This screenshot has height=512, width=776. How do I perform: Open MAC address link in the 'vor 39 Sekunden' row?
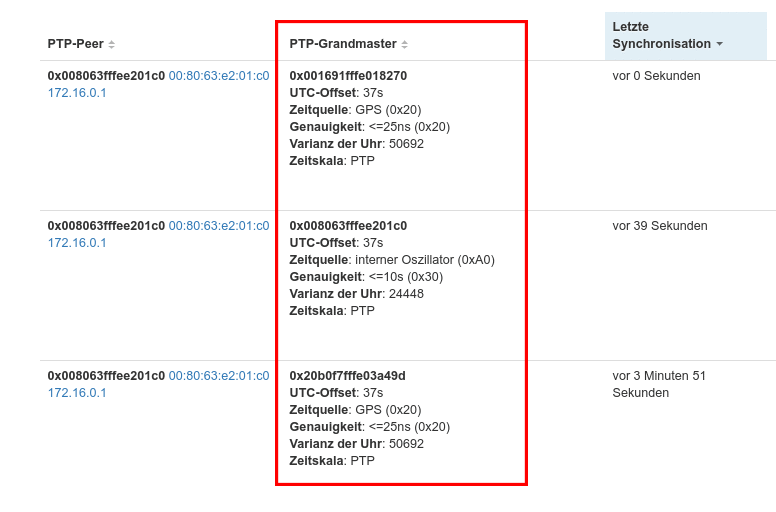(218, 226)
